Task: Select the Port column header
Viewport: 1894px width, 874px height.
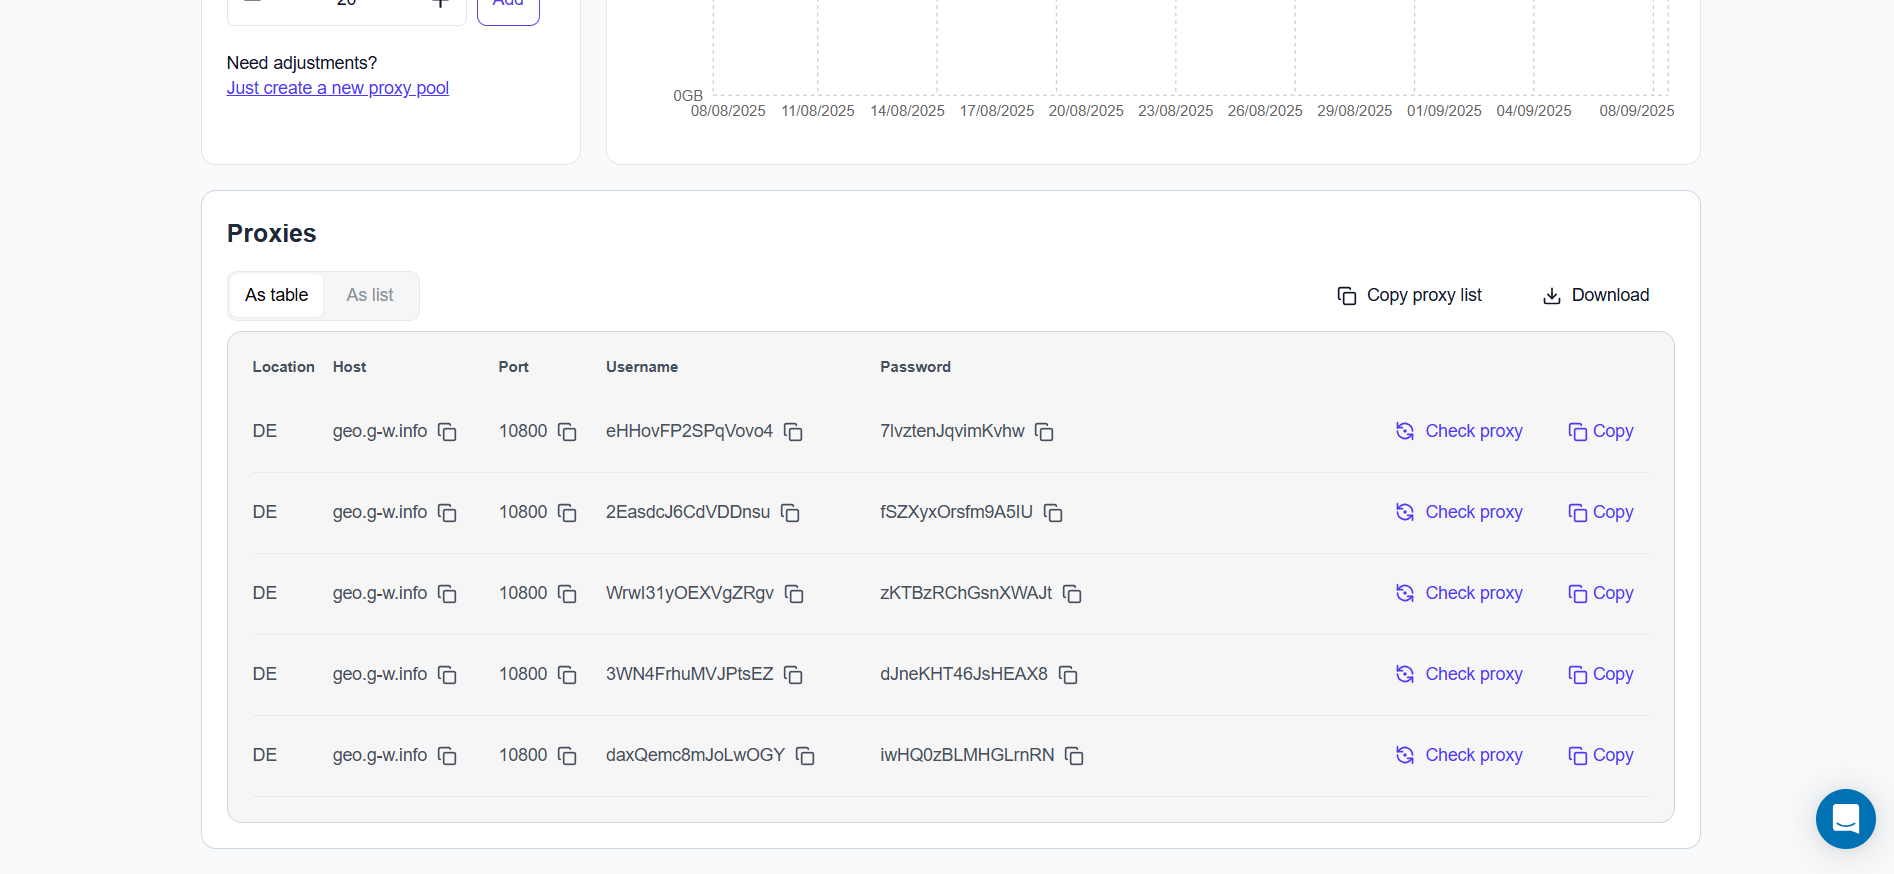Action: pos(513,367)
